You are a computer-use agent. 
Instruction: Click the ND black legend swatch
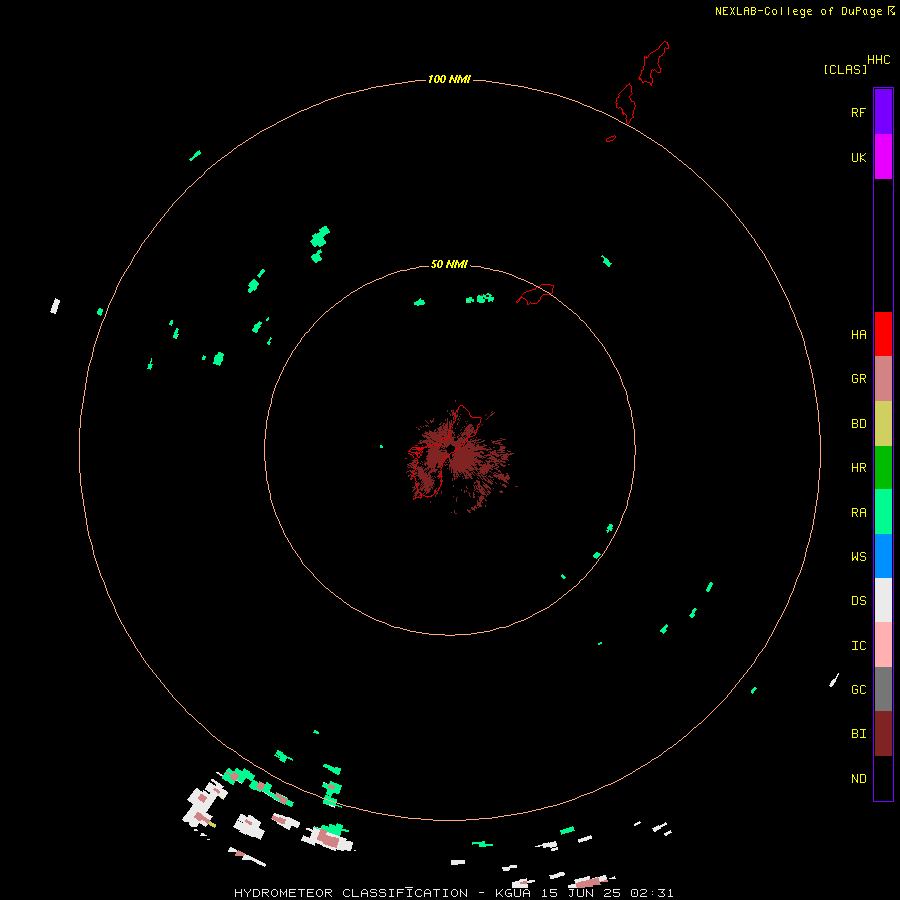883,778
